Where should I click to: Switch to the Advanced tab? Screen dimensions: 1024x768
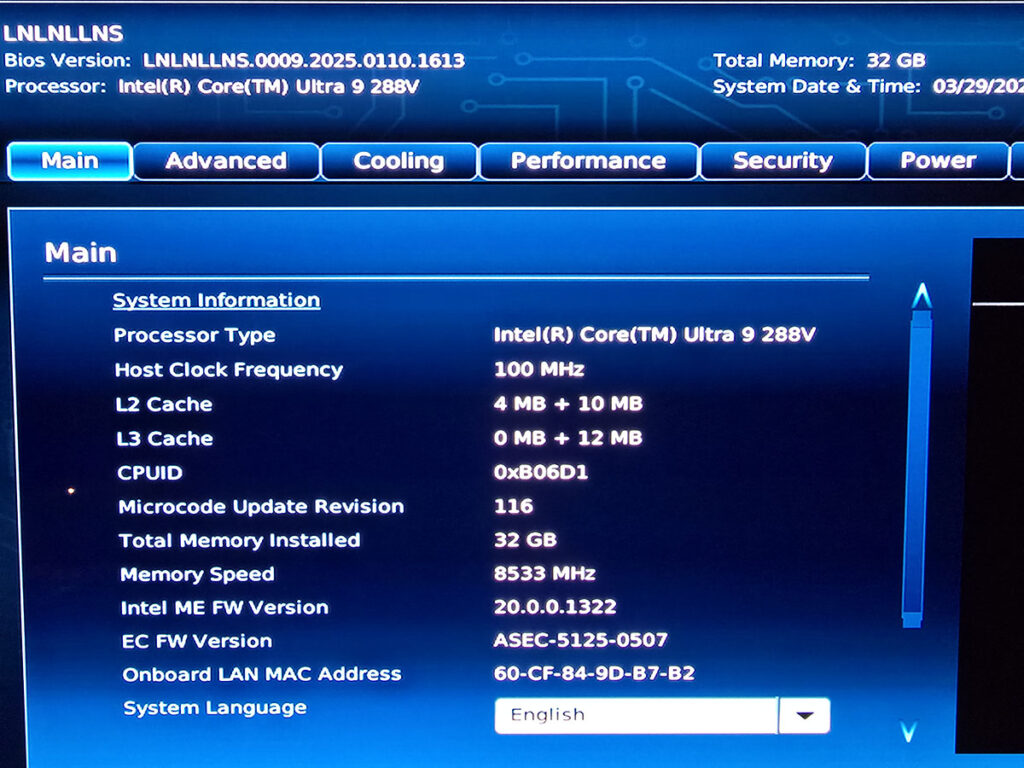click(x=226, y=161)
